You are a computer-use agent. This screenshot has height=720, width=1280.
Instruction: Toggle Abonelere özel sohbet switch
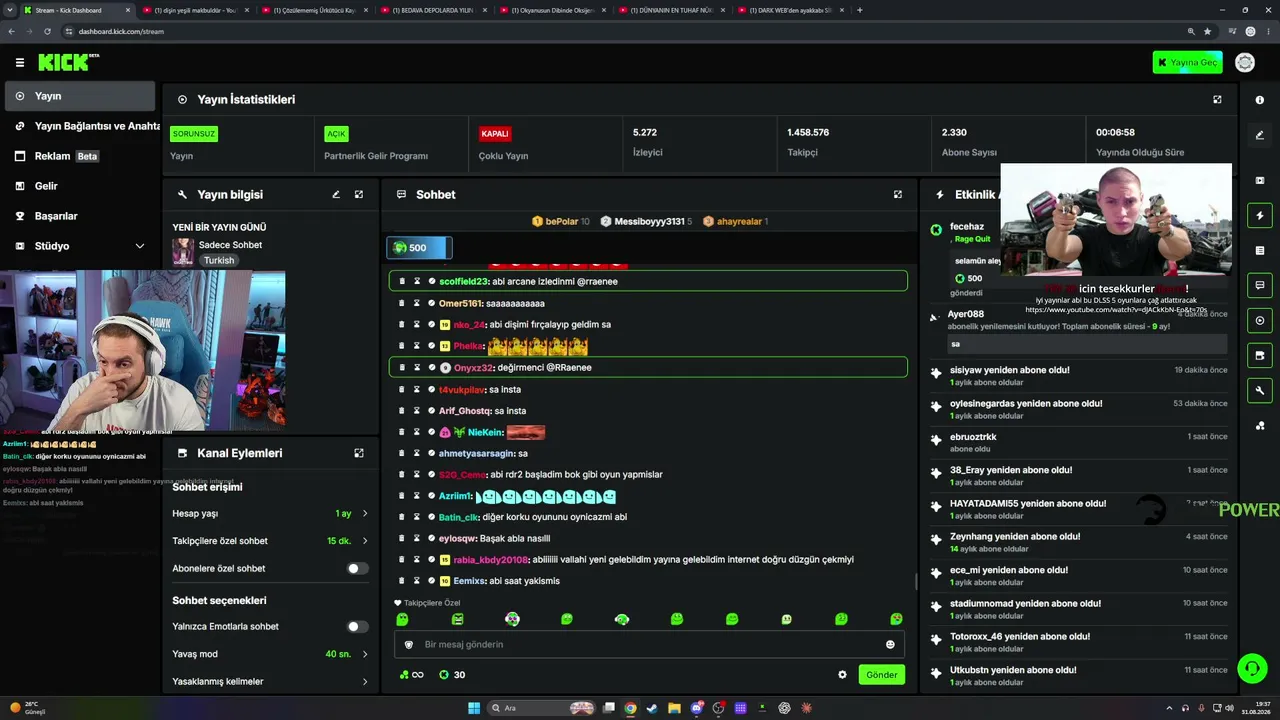(x=357, y=569)
